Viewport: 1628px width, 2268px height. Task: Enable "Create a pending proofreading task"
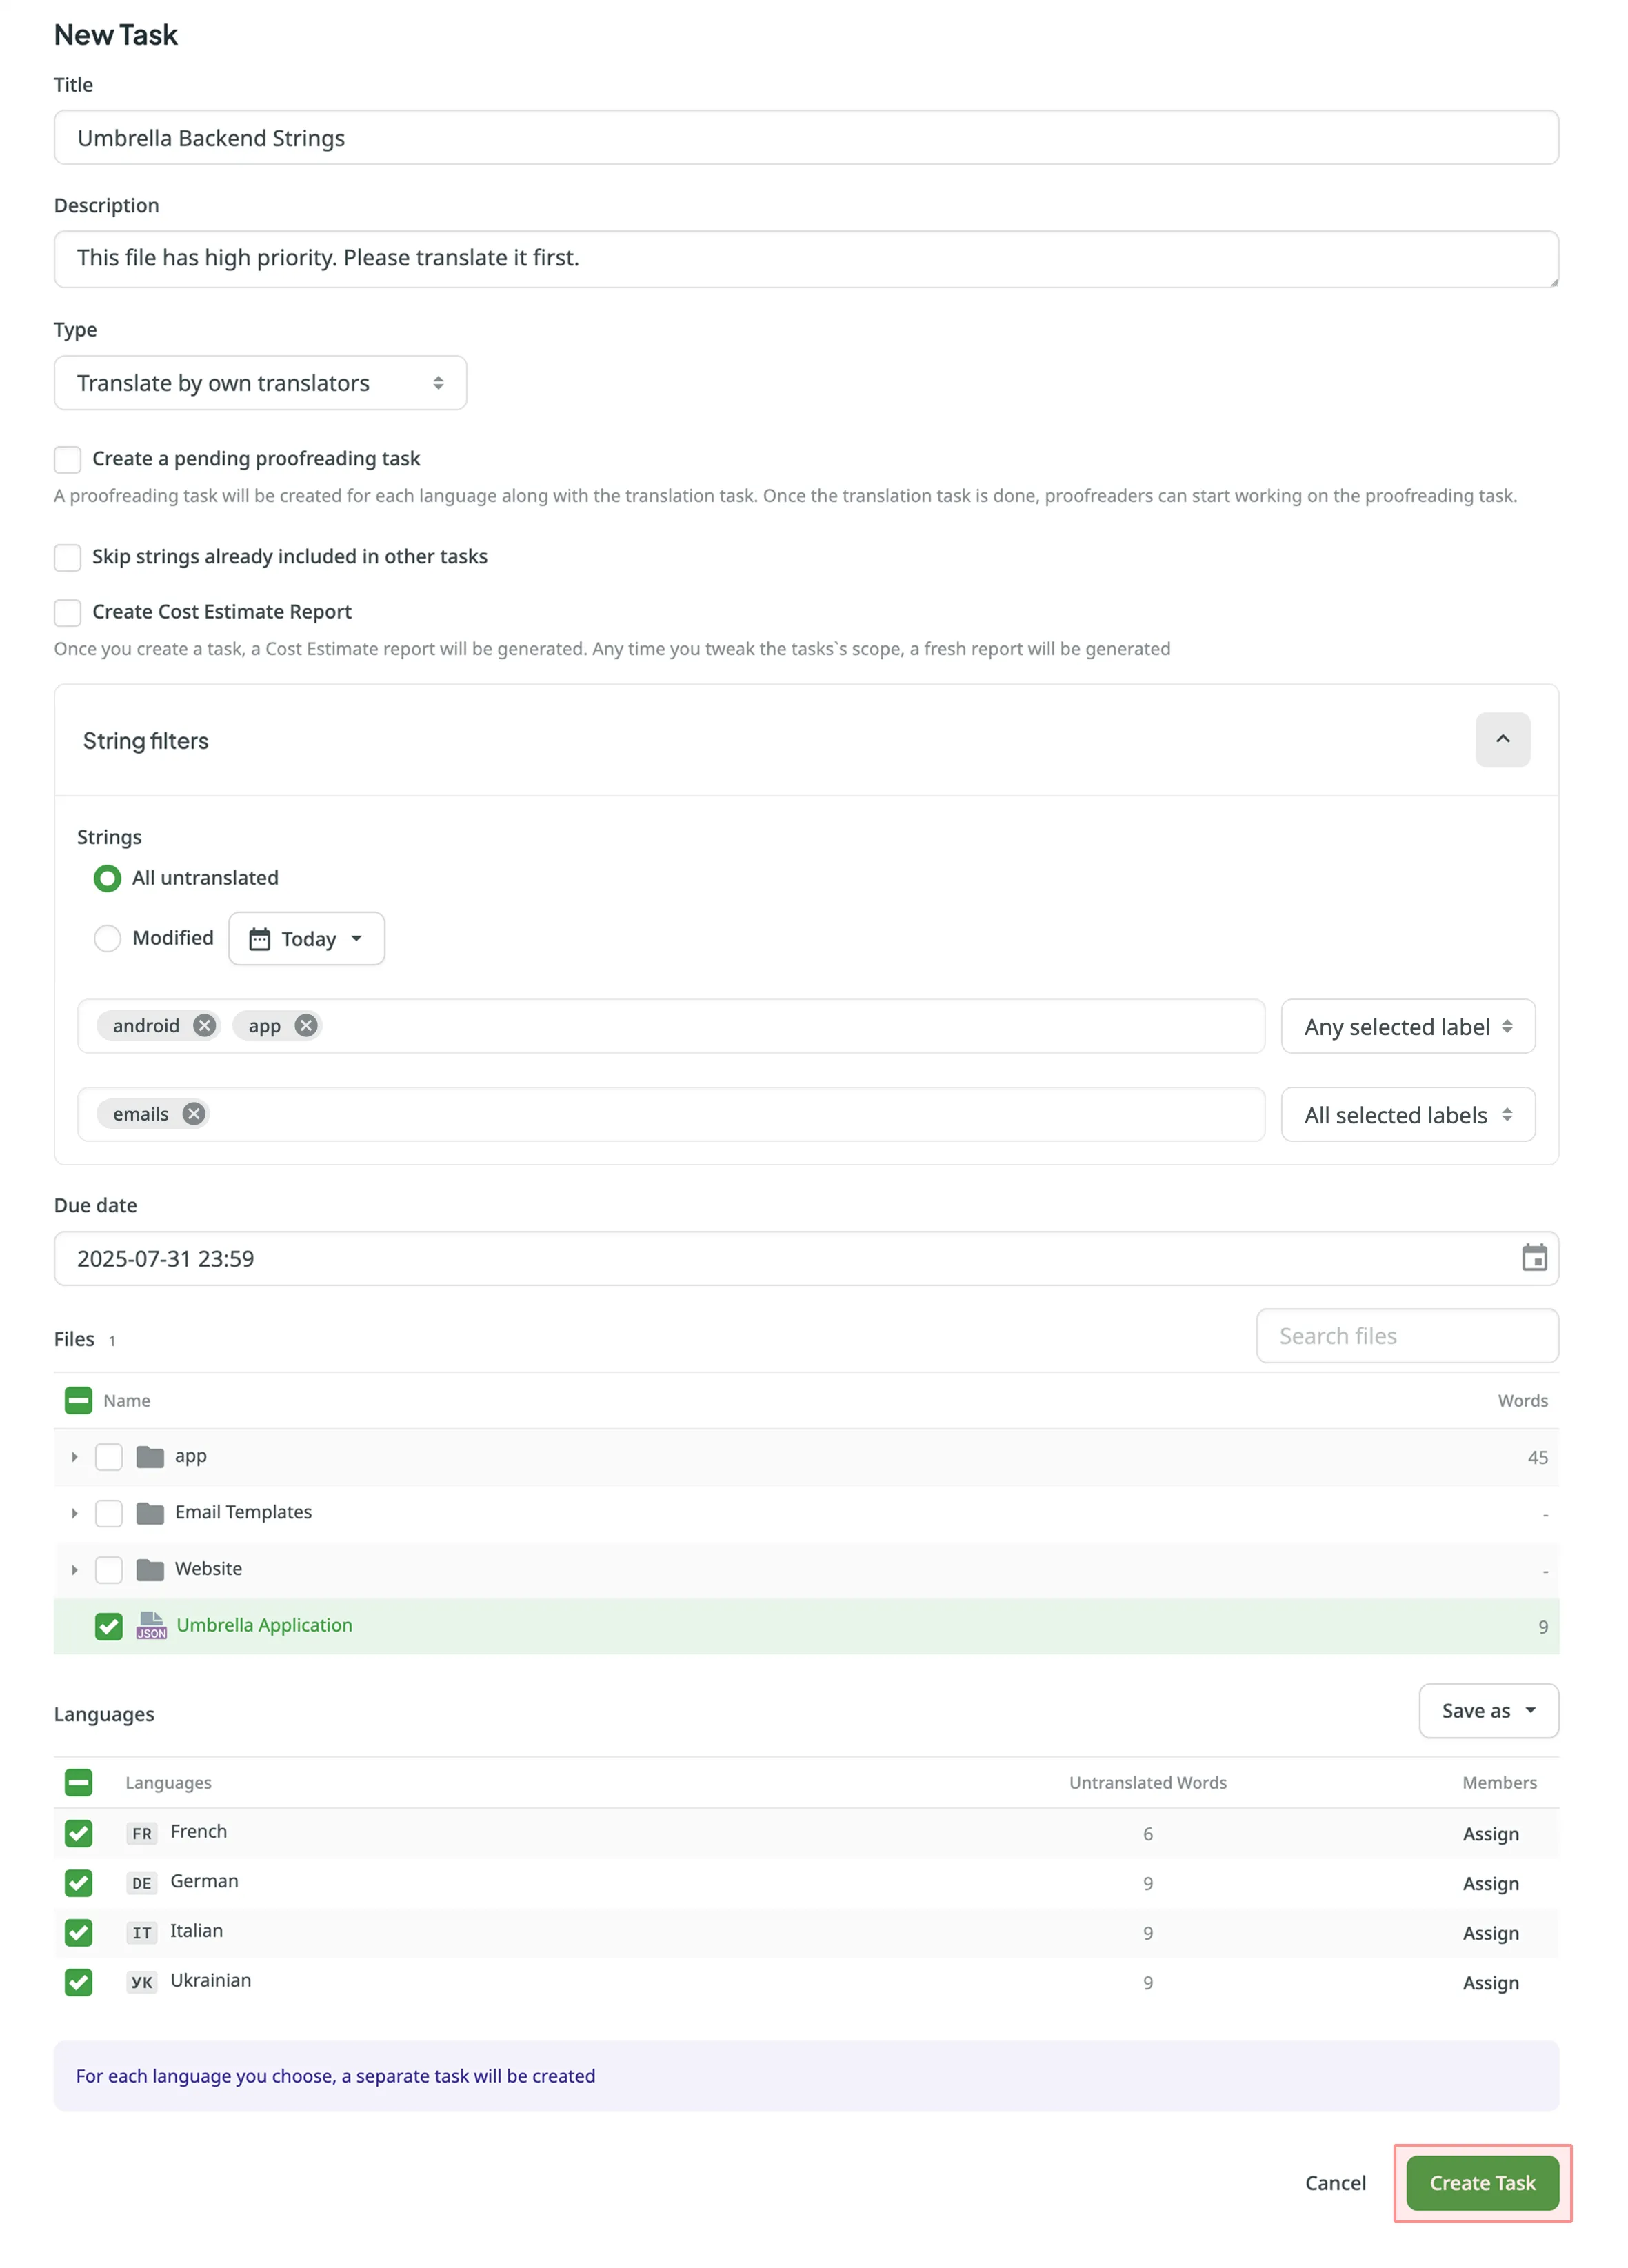coord(67,459)
